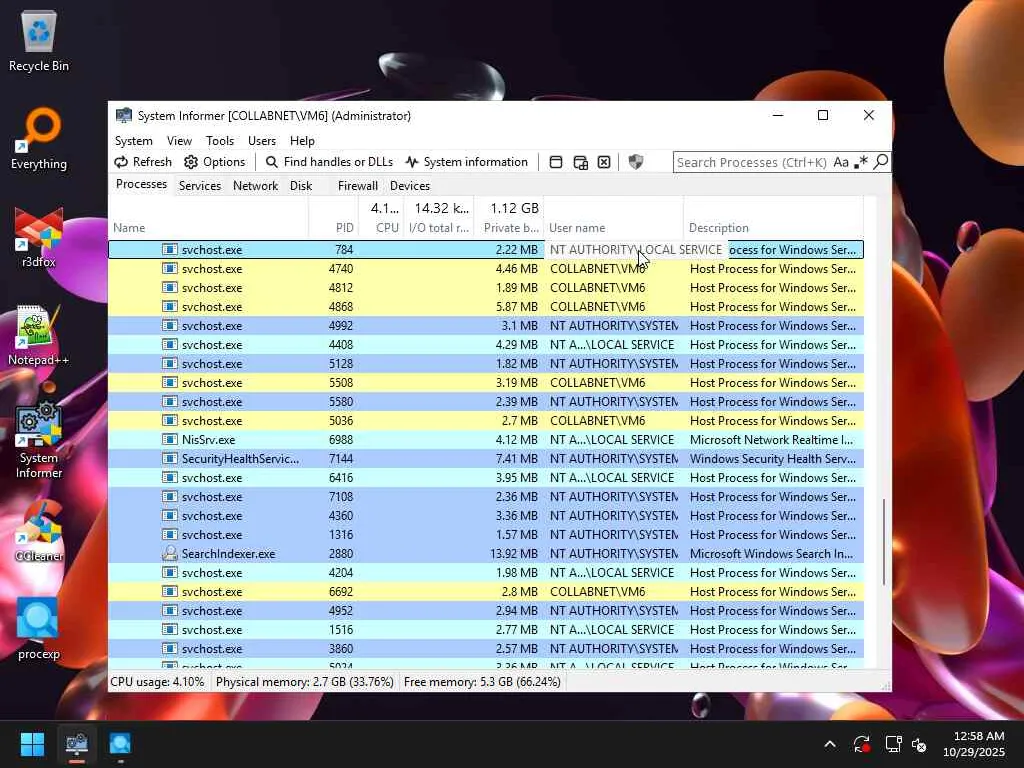Open Options from the toolbar
Image resolution: width=1024 pixels, height=768 pixels.
click(215, 162)
